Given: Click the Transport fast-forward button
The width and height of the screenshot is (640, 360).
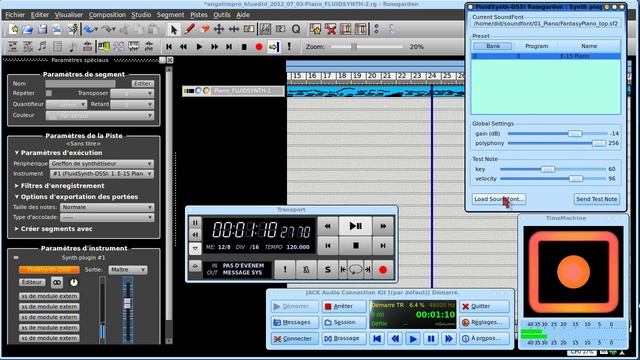Looking at the screenshot, I should [382, 226].
